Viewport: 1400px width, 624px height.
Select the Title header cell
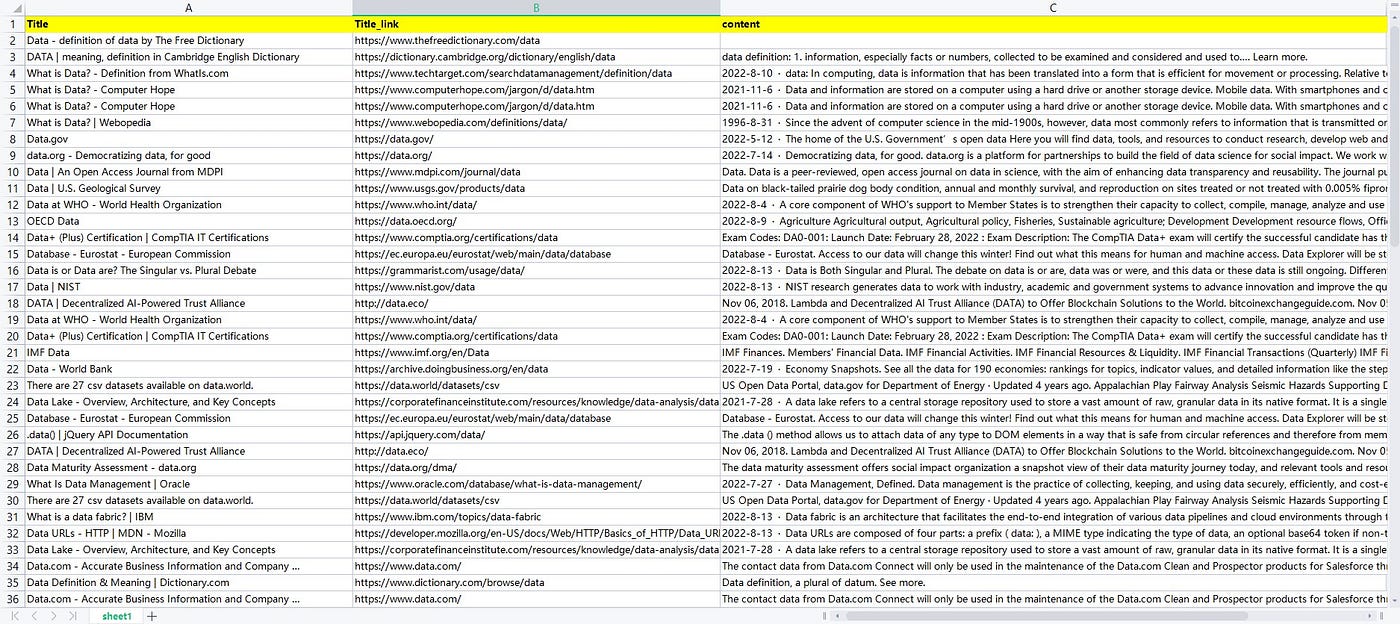tap(189, 24)
